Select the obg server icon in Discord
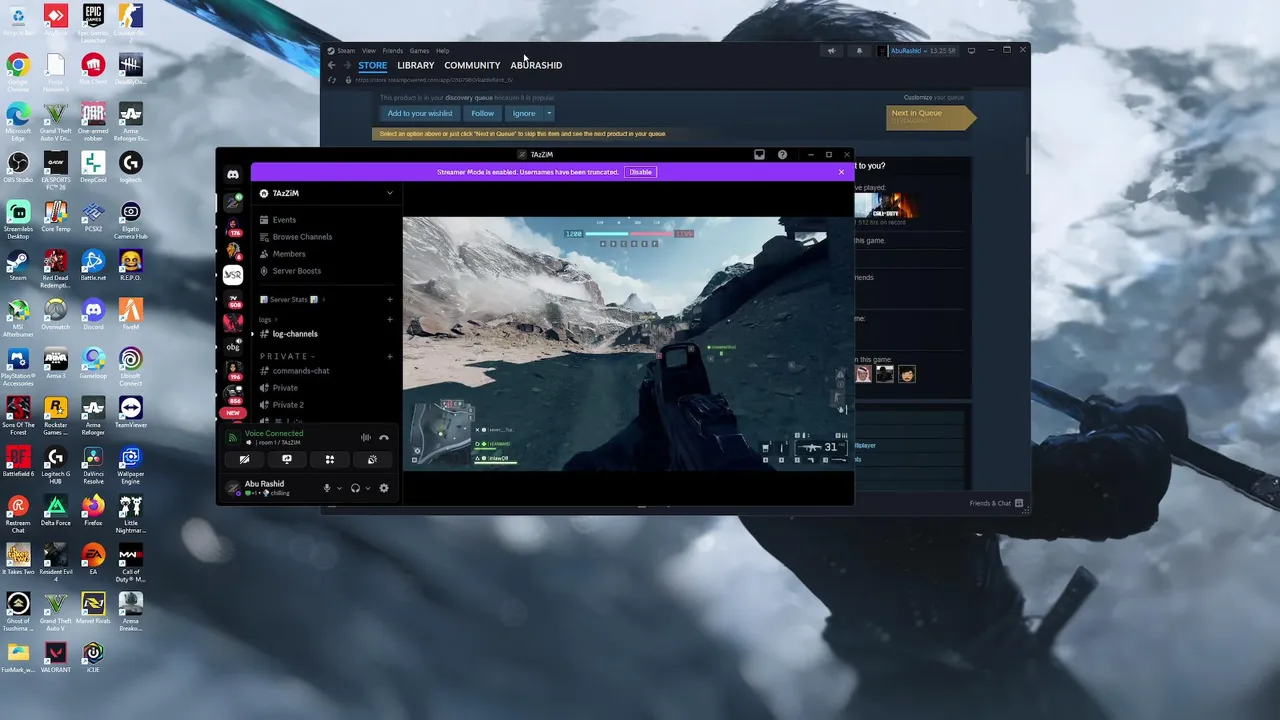This screenshot has width=1280, height=720. [x=233, y=347]
